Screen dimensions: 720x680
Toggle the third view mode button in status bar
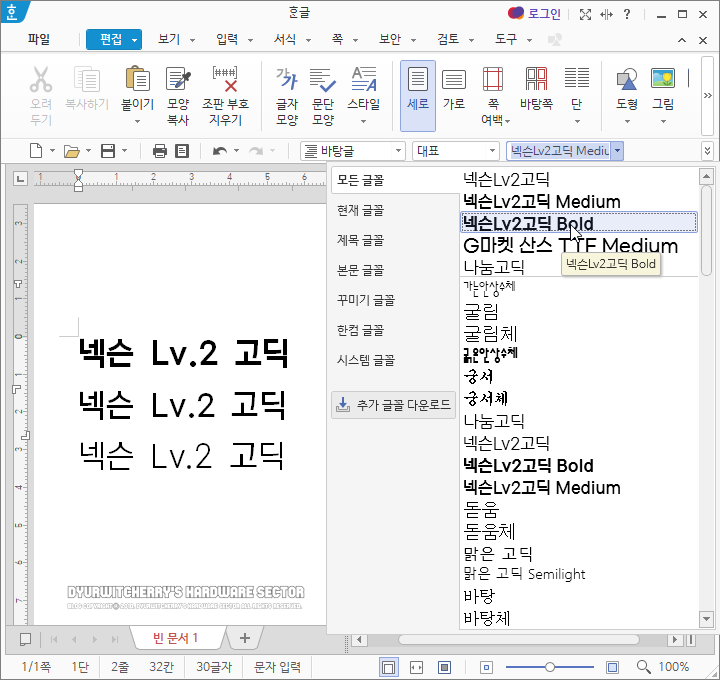point(444,667)
